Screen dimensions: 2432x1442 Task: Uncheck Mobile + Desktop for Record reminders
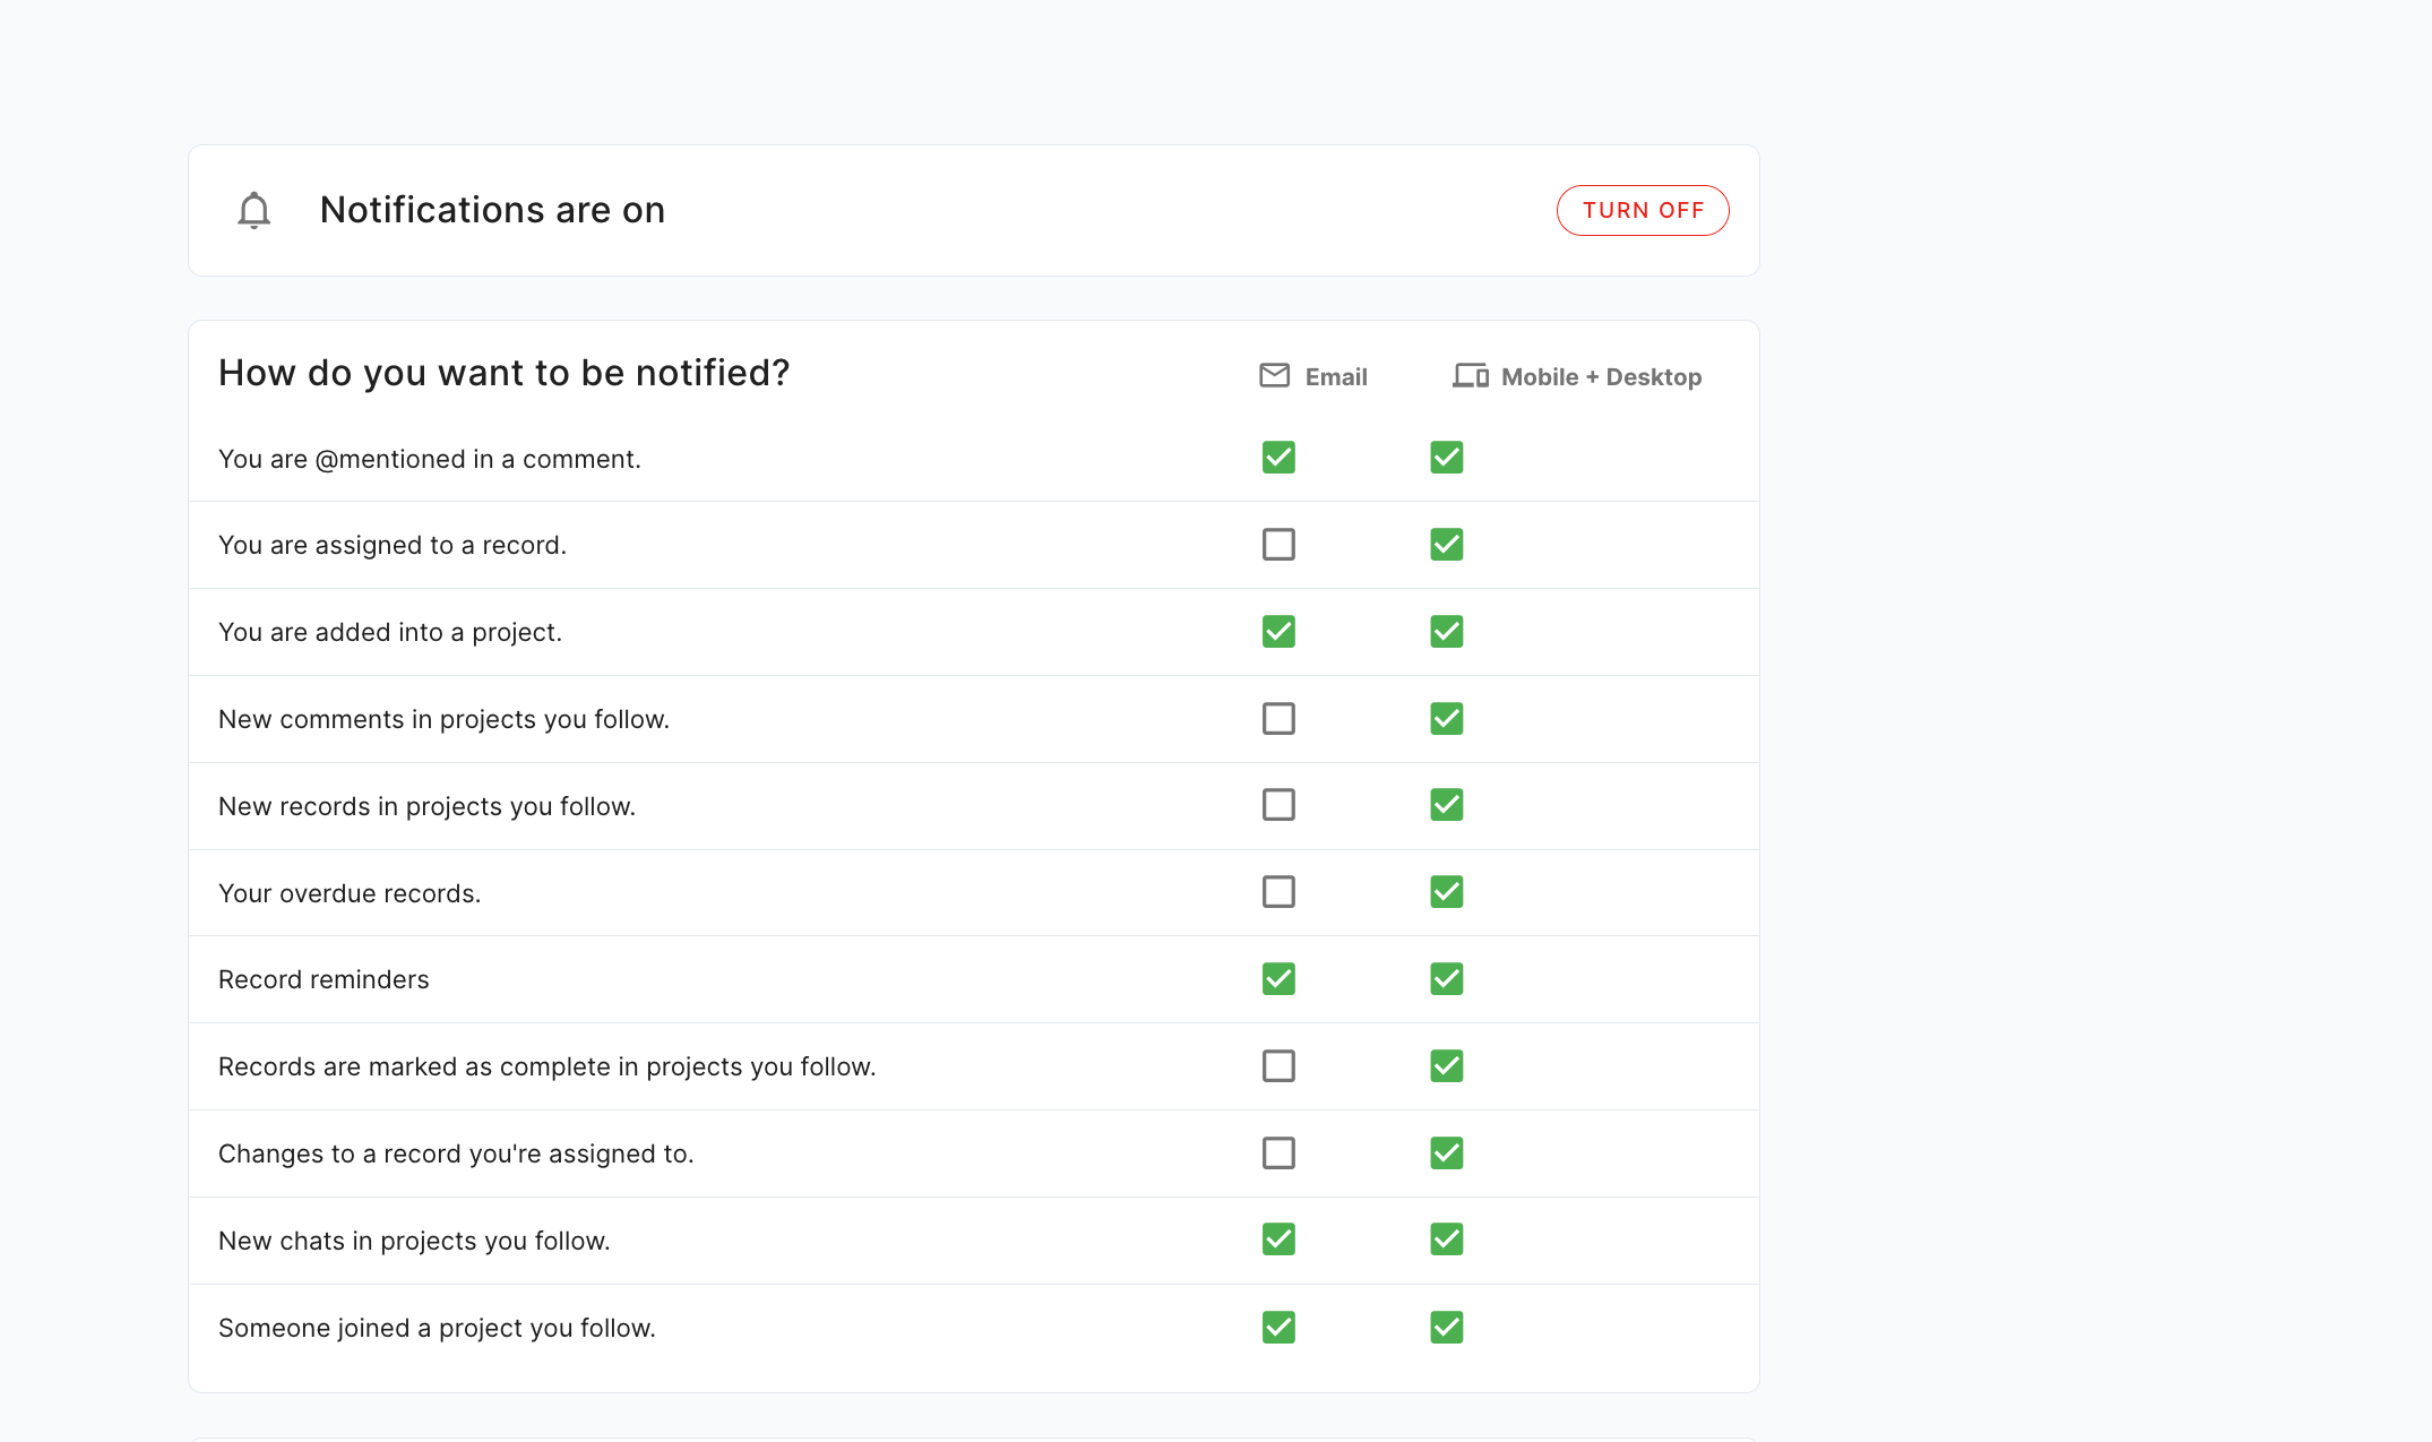[1446, 979]
